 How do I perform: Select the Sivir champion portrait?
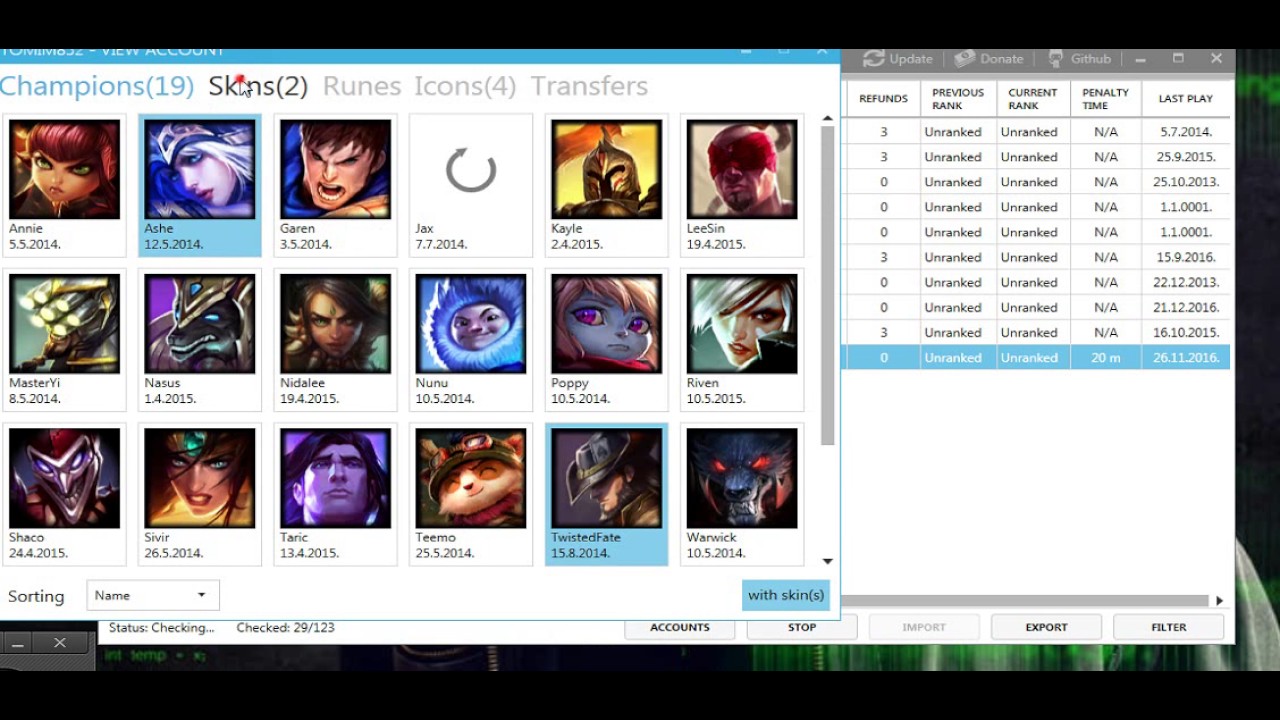[x=200, y=478]
